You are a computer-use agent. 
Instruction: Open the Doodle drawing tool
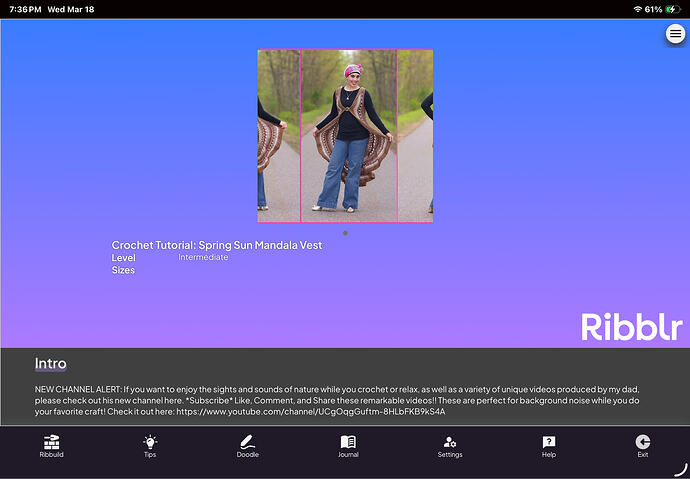click(248, 446)
